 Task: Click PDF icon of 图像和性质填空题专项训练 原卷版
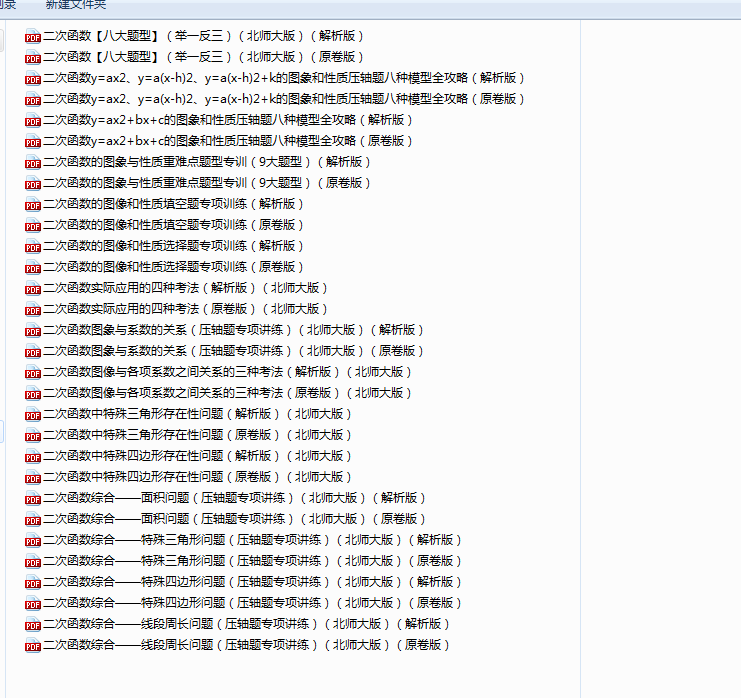coord(33,225)
